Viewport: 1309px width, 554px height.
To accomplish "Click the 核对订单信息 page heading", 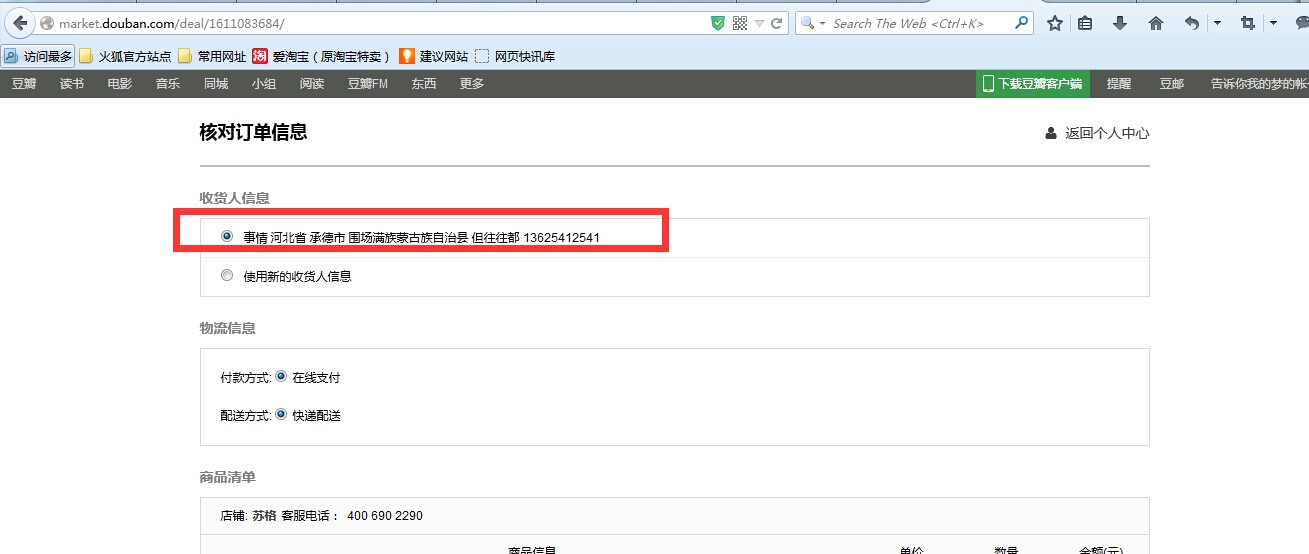I will pos(253,132).
